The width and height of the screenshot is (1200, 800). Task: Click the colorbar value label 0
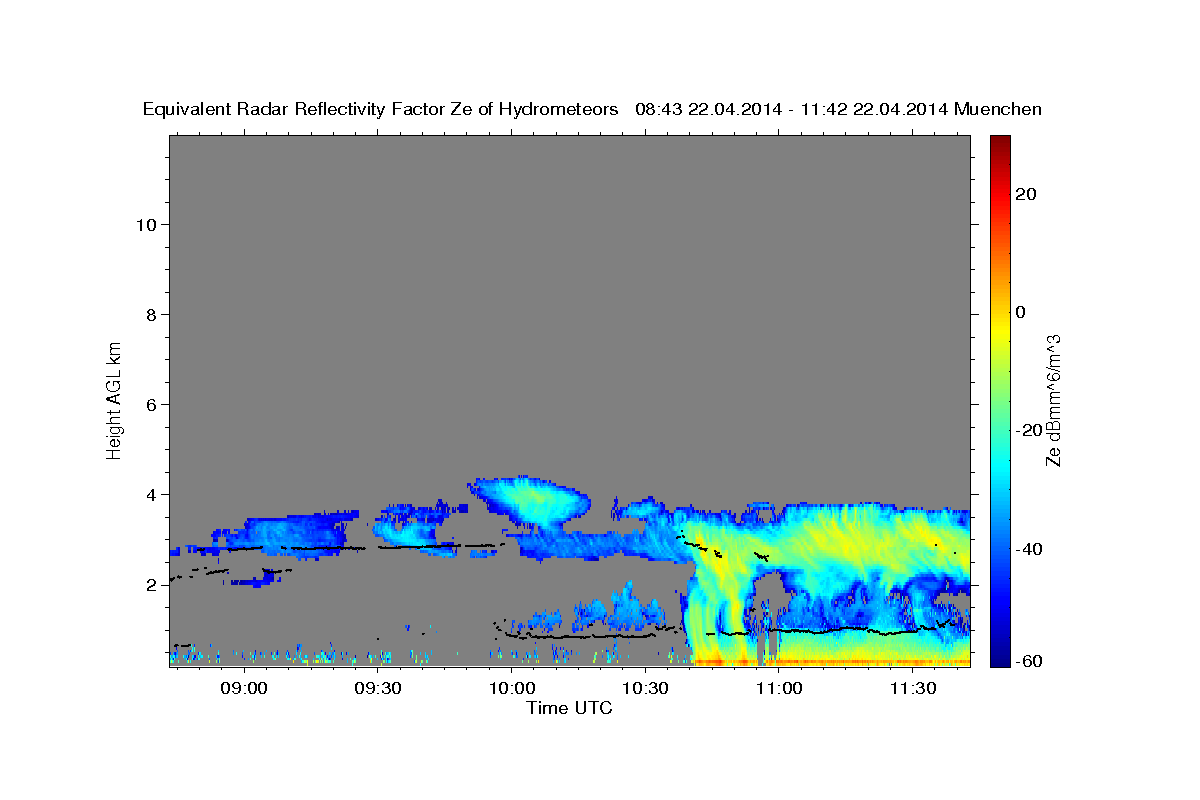pos(1021,312)
